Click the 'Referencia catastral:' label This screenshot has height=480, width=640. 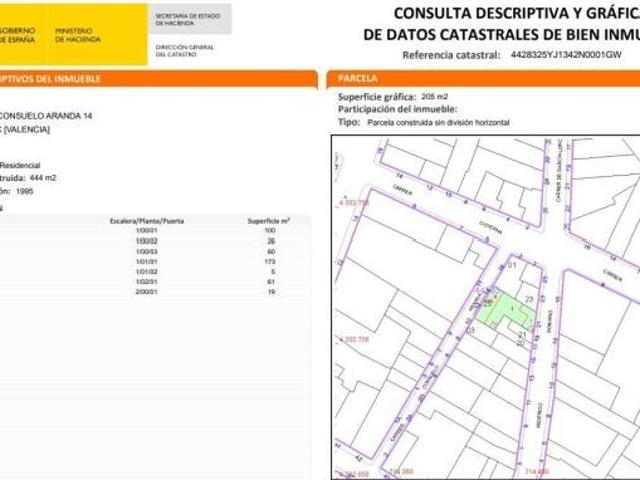click(x=451, y=55)
